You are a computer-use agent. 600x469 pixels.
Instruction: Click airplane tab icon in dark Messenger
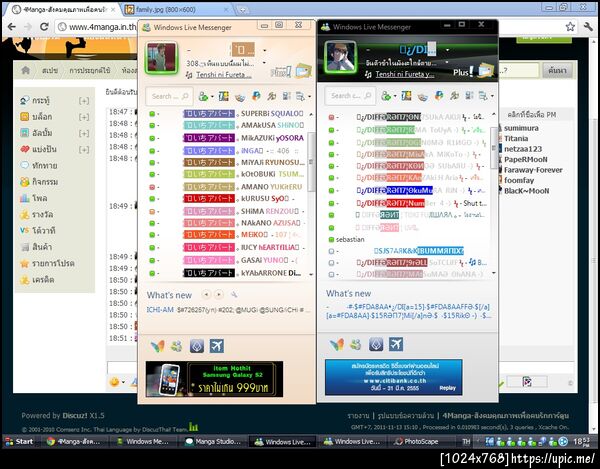pyautogui.click(x=396, y=344)
